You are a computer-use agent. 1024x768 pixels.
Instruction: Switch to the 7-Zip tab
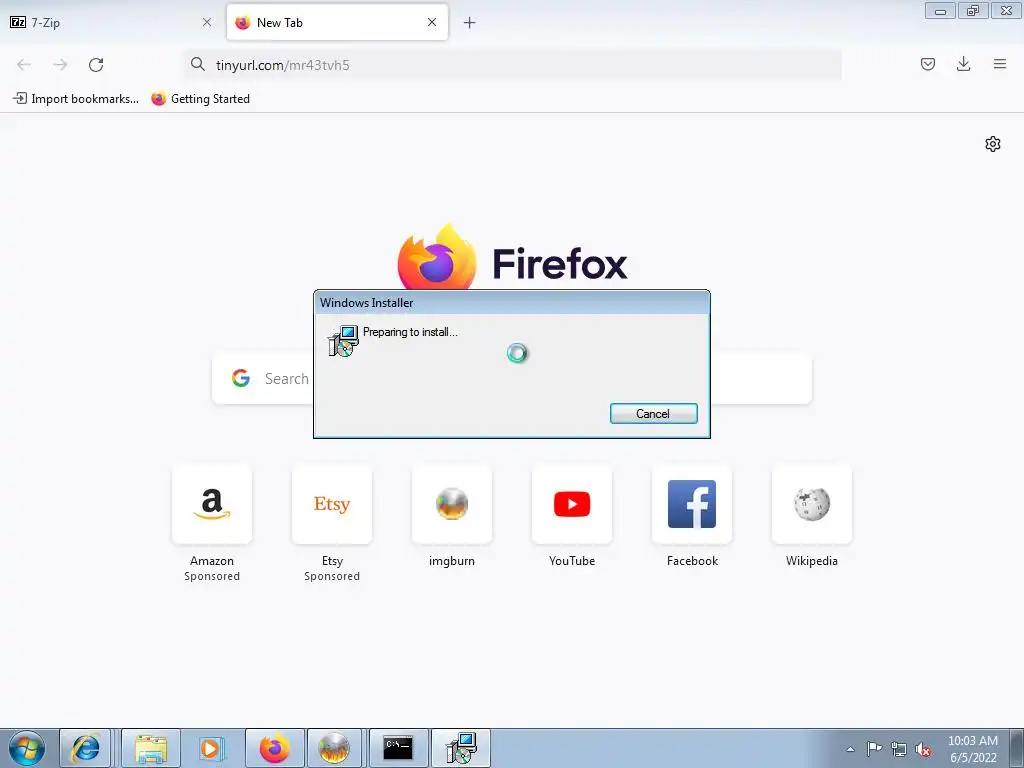tap(110, 22)
